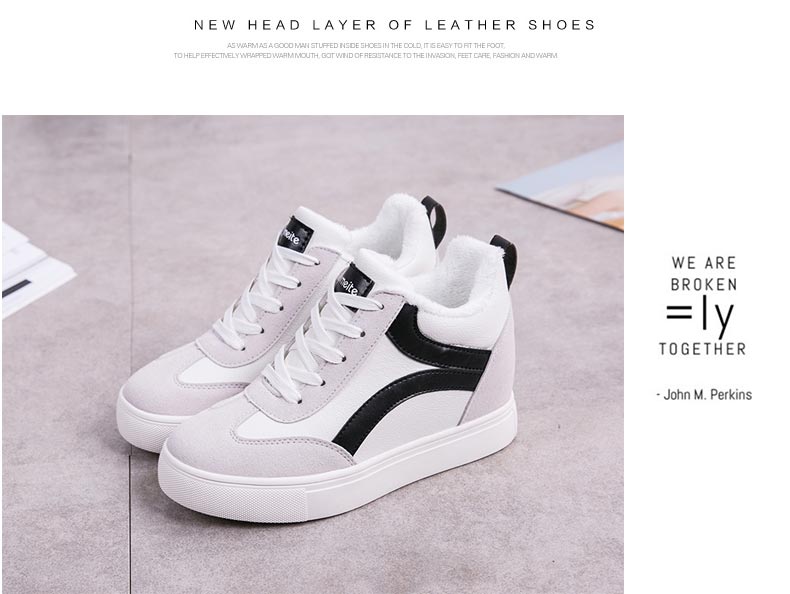Click the "meite" tongue label on rear shoe

point(293,234)
